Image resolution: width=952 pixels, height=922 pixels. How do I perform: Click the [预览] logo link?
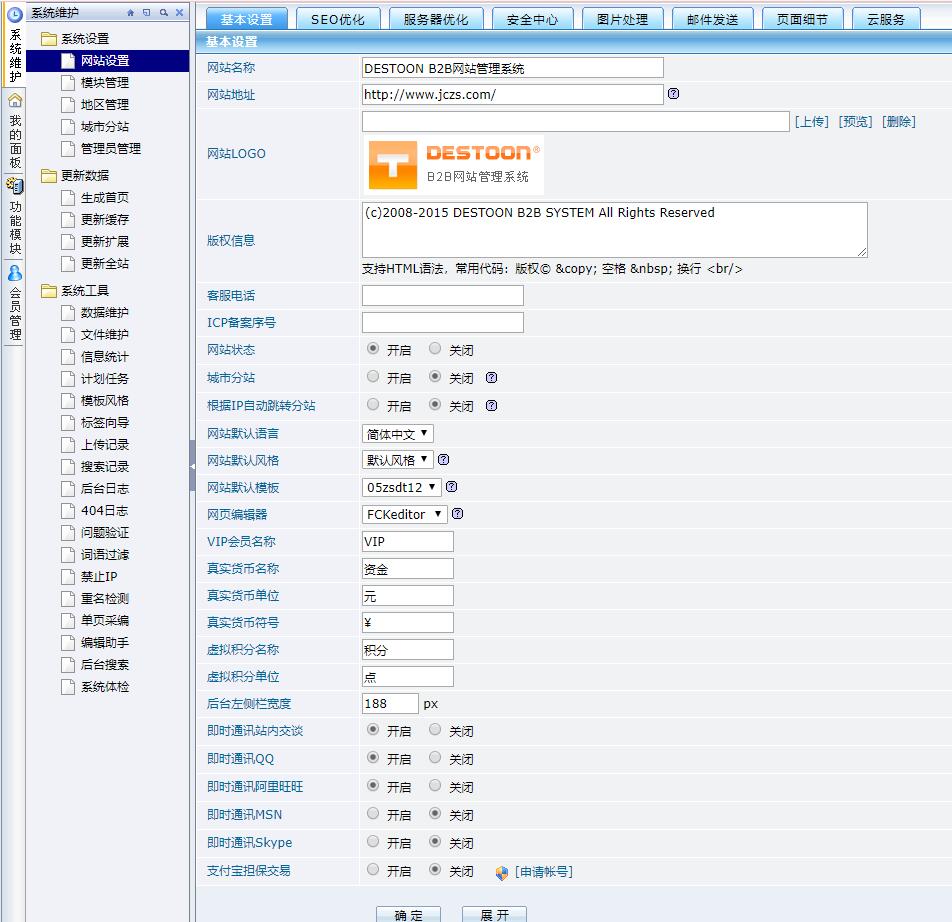click(x=855, y=121)
